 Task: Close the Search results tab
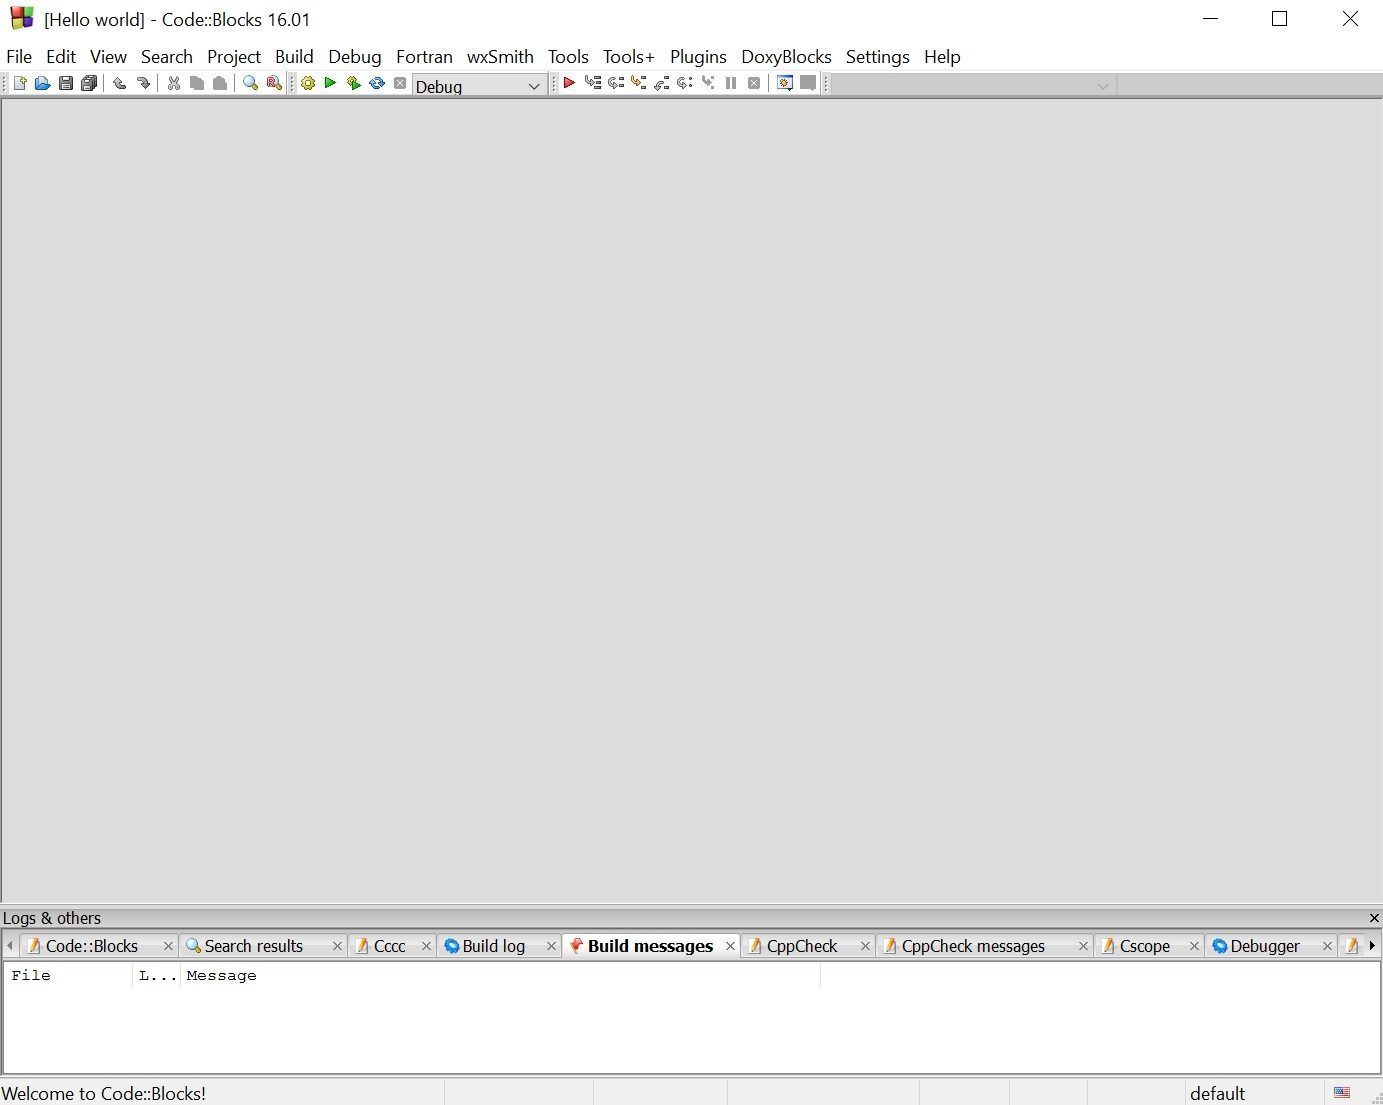pyautogui.click(x=337, y=946)
